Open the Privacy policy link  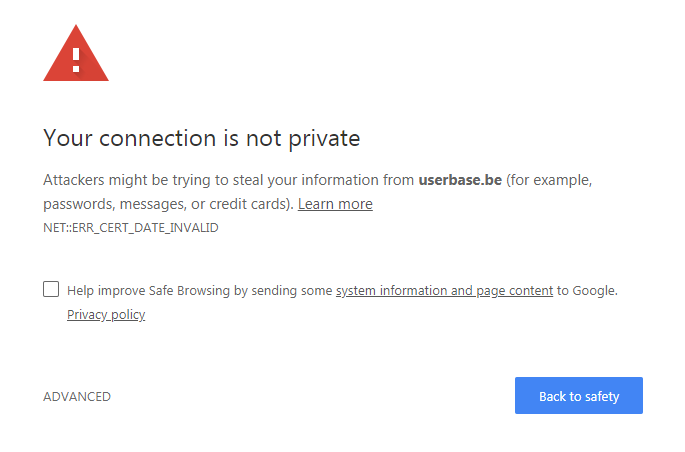[x=106, y=315]
